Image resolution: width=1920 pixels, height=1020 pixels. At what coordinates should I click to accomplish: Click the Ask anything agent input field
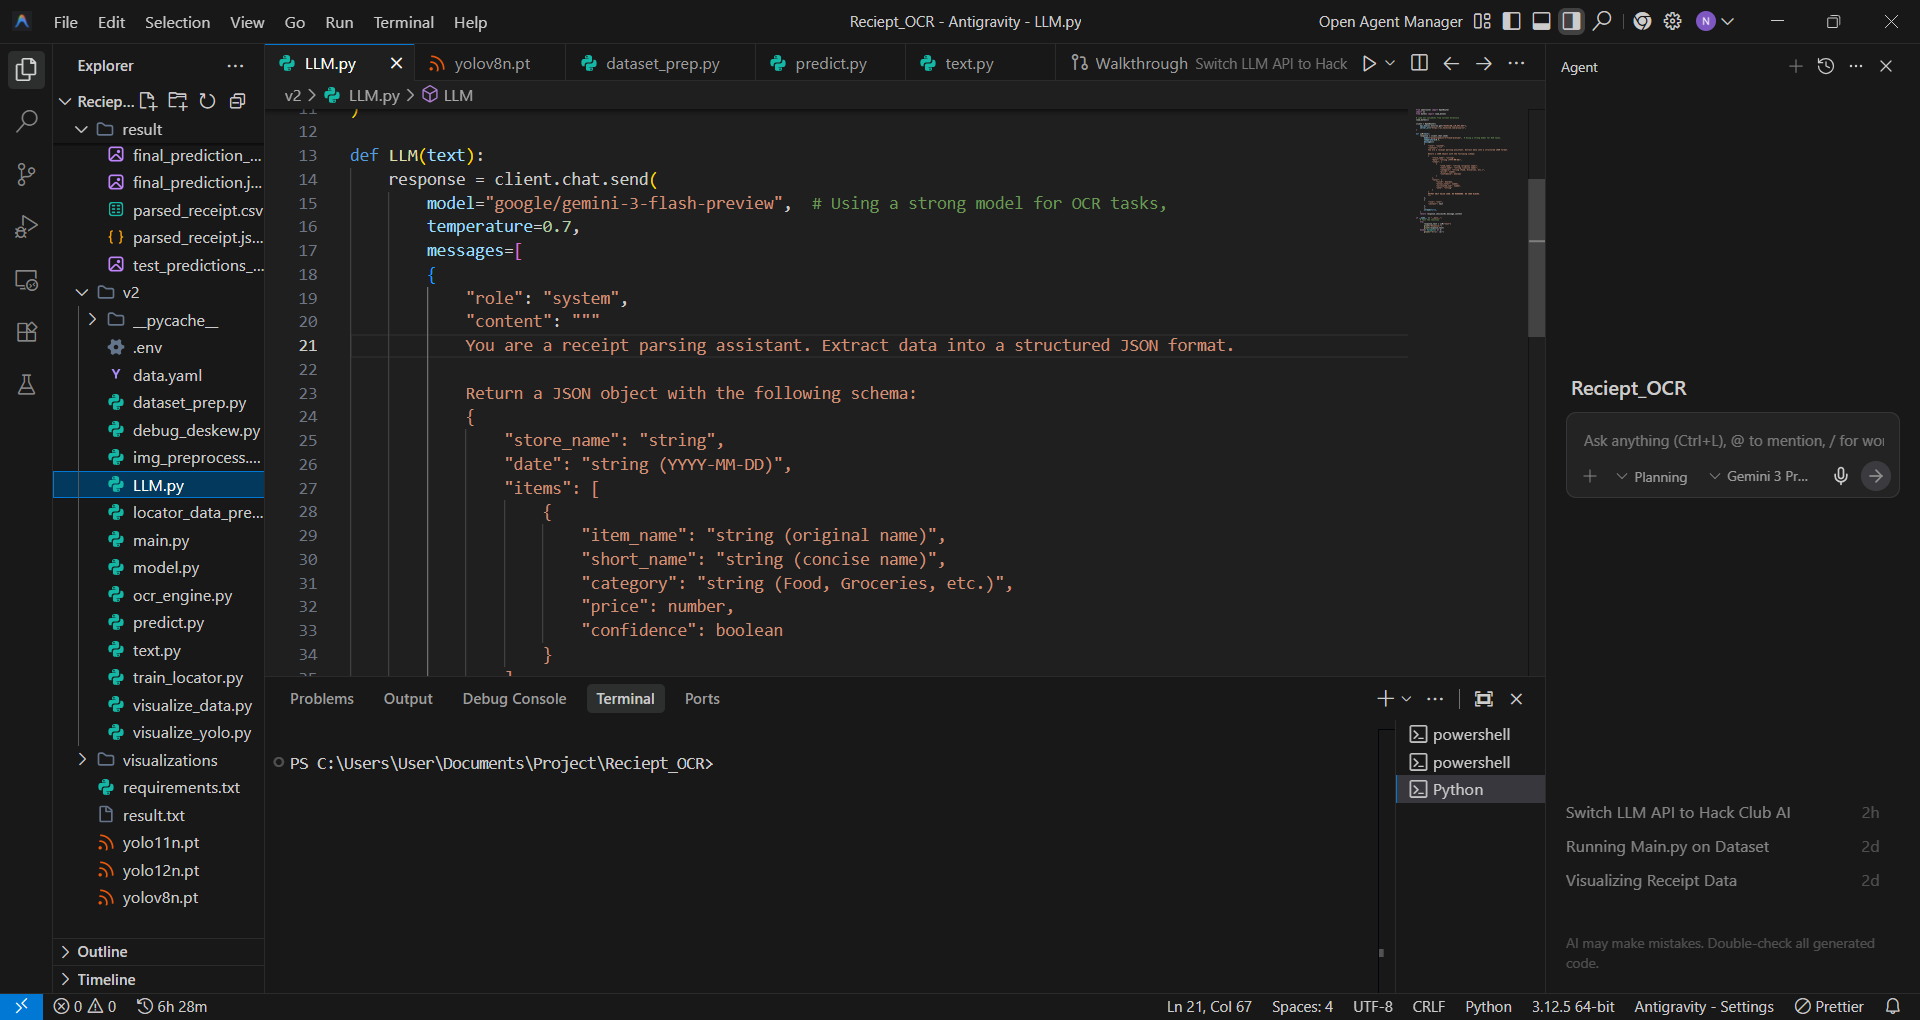1732,441
